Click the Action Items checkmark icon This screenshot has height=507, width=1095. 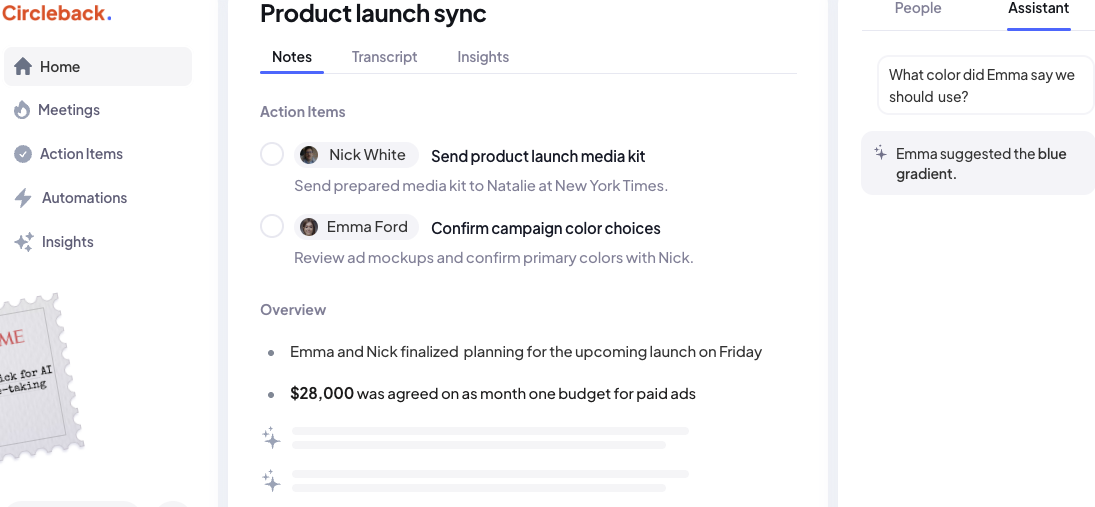[23, 154]
